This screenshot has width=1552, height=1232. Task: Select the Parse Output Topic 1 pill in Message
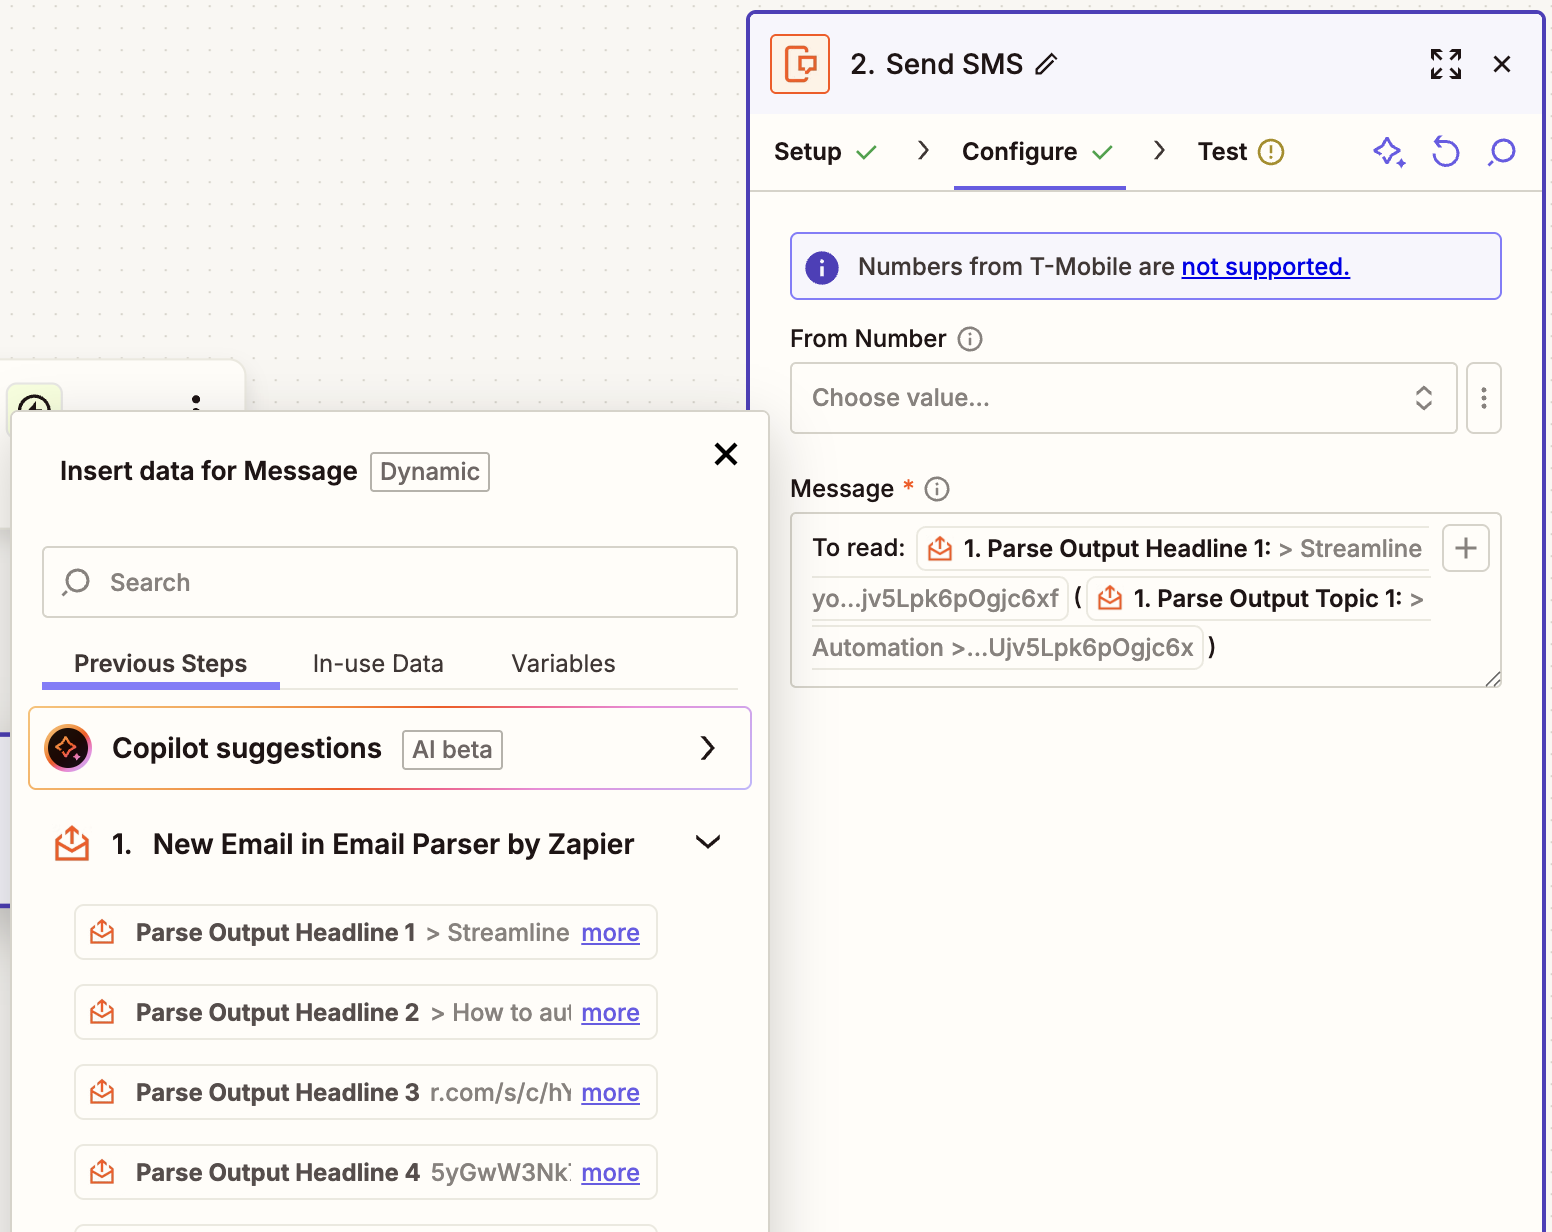(x=1260, y=598)
